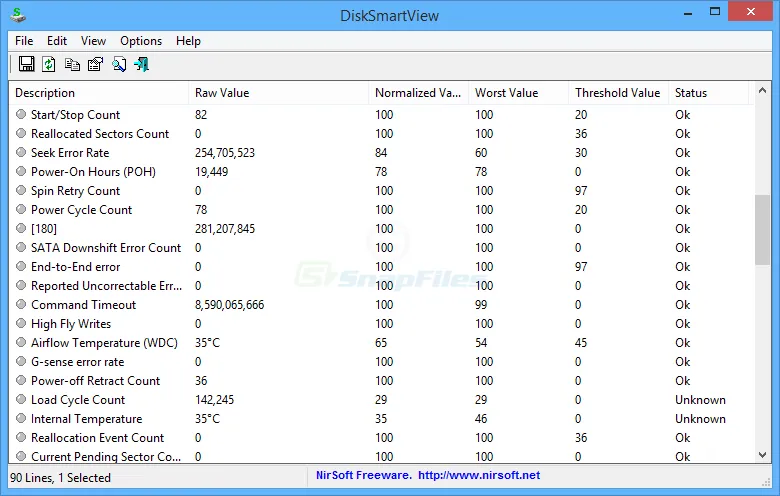
Task: Click the Ok status in Start/Stop Count row
Action: click(682, 114)
